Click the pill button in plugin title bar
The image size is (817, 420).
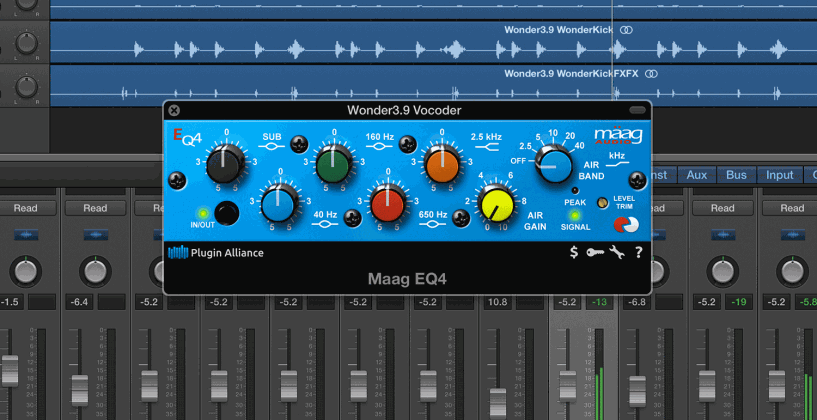pos(637,110)
